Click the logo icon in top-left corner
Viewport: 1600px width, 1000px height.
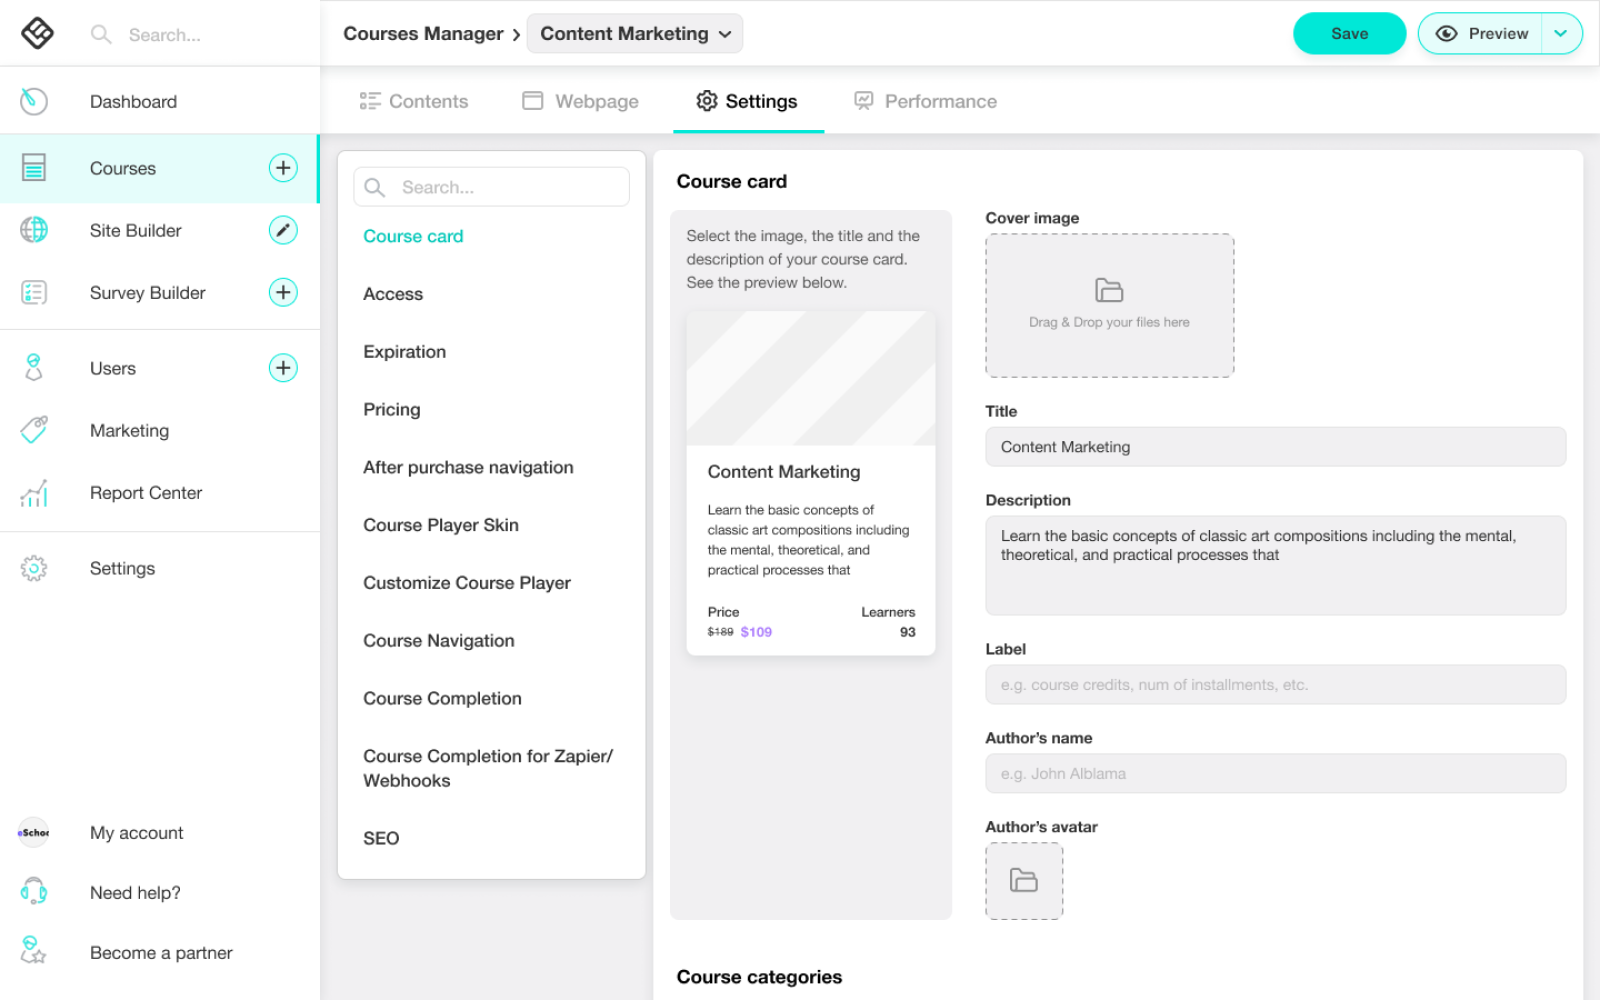point(37,33)
